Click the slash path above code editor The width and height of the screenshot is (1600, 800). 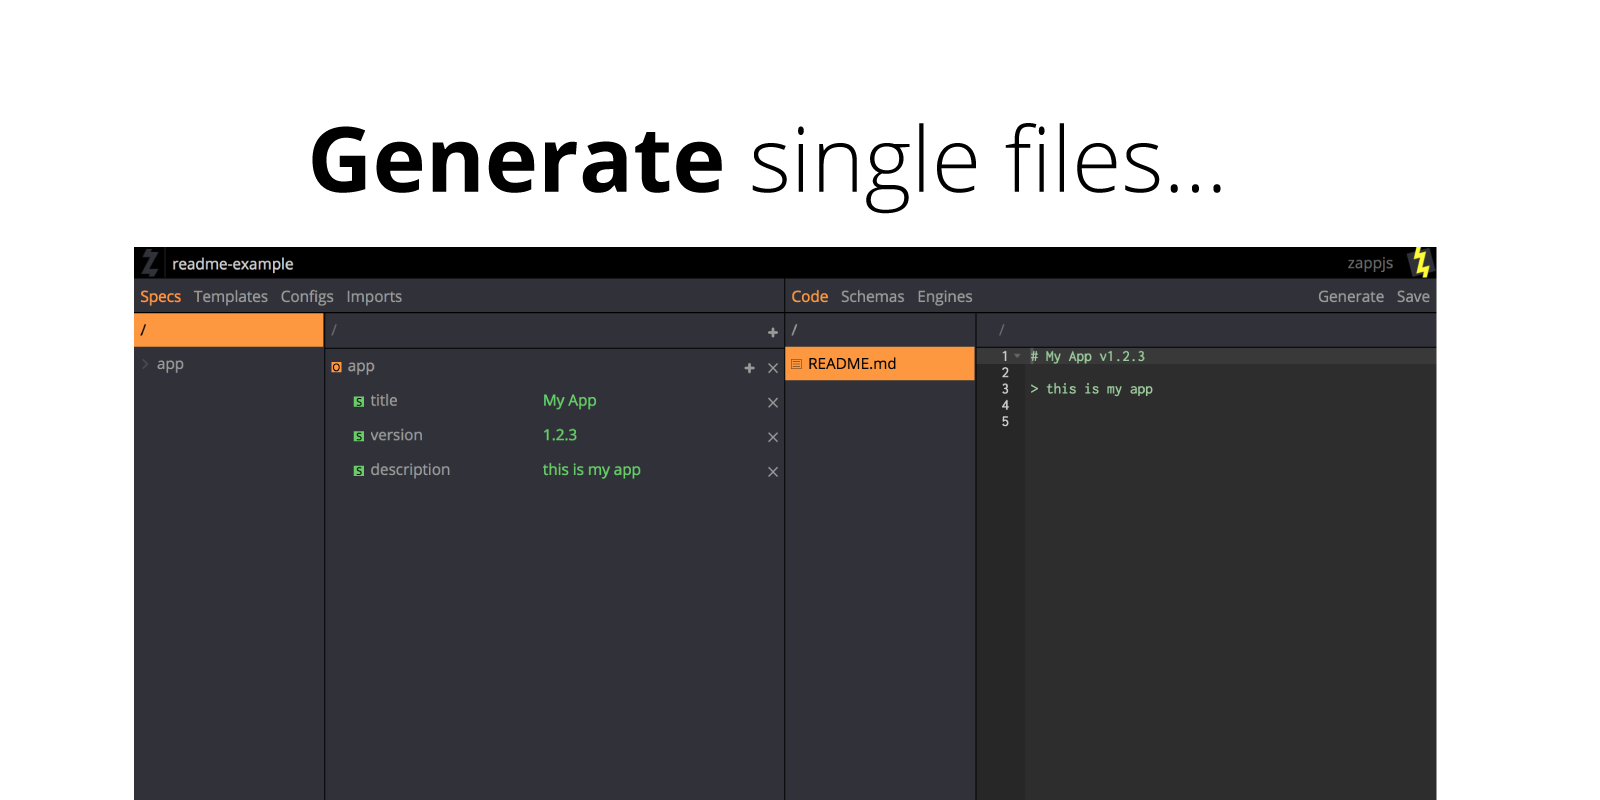(x=1001, y=330)
